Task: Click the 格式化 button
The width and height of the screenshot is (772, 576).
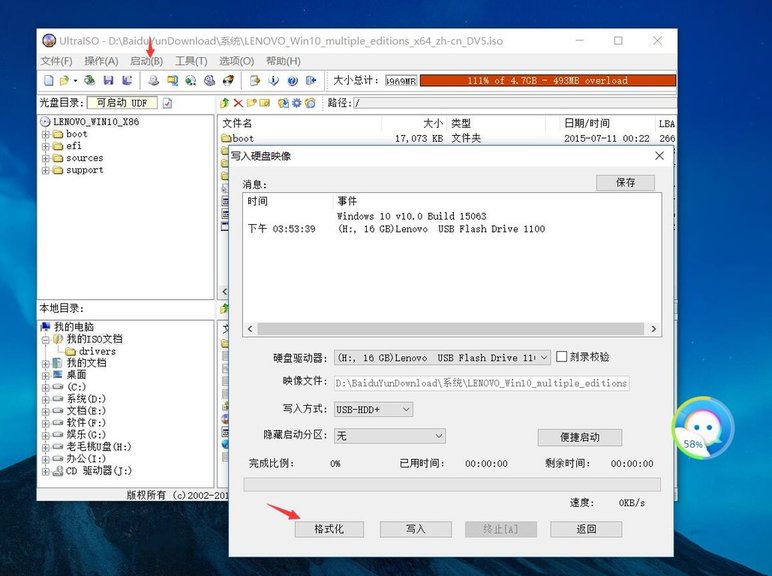Action: [x=329, y=529]
